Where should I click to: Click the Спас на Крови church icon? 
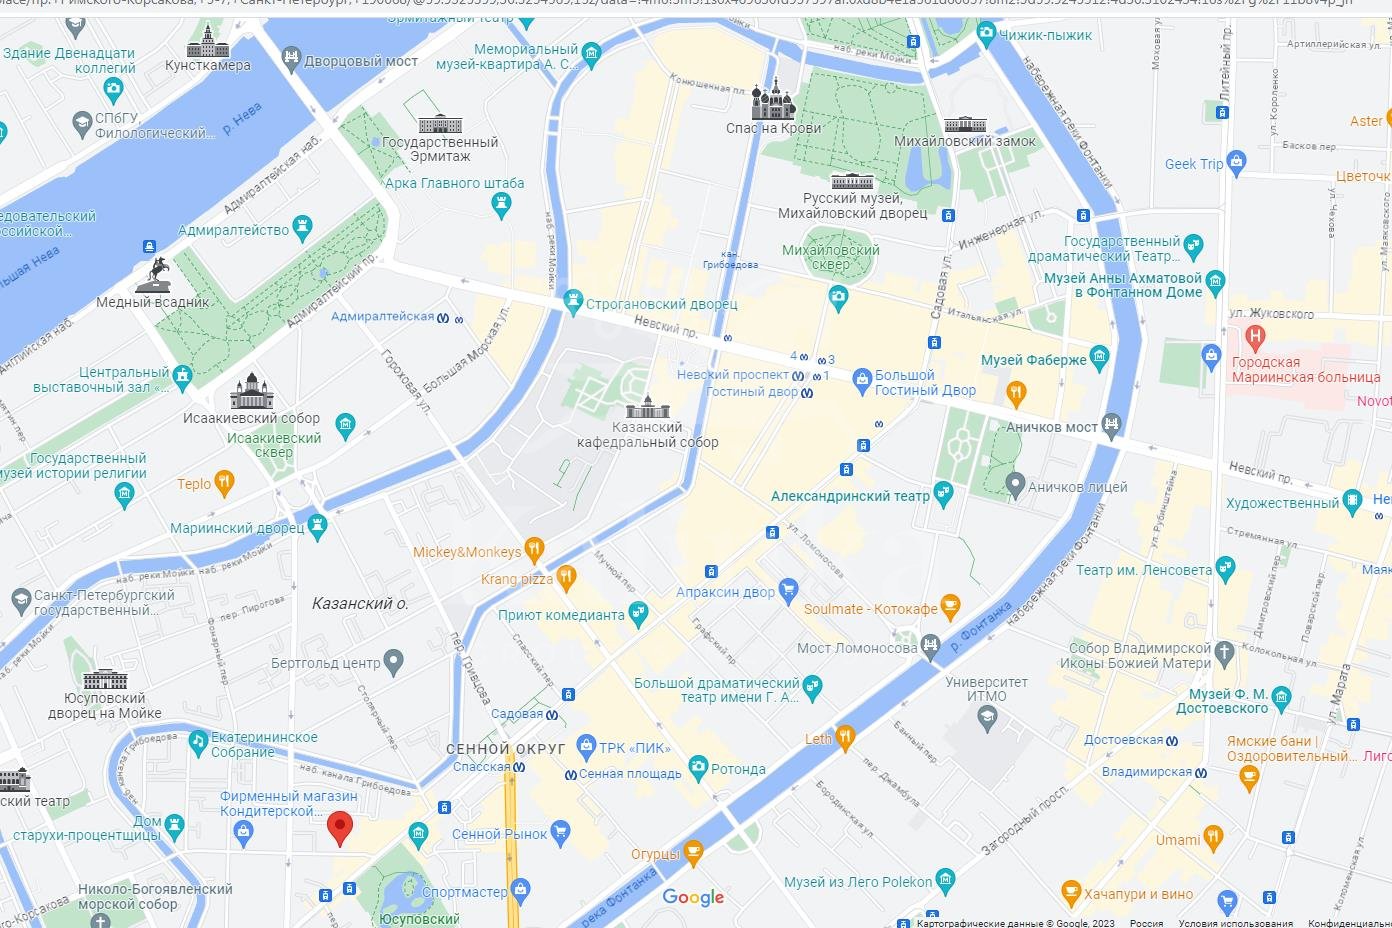[772, 99]
